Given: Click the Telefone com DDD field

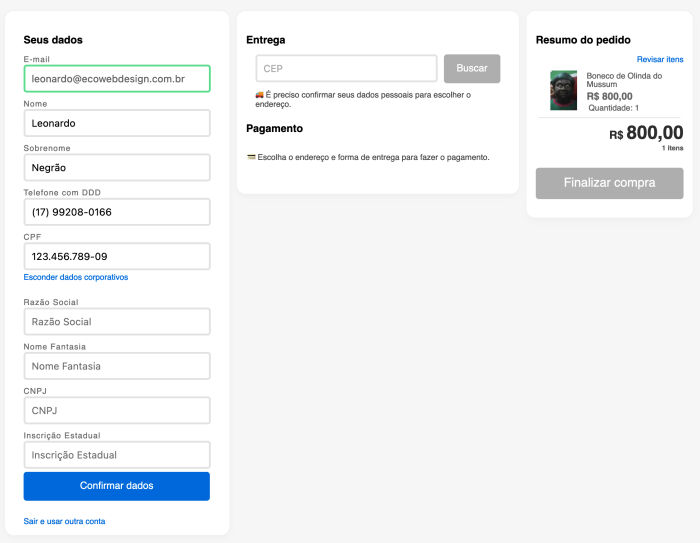Looking at the screenshot, I should 116,212.
